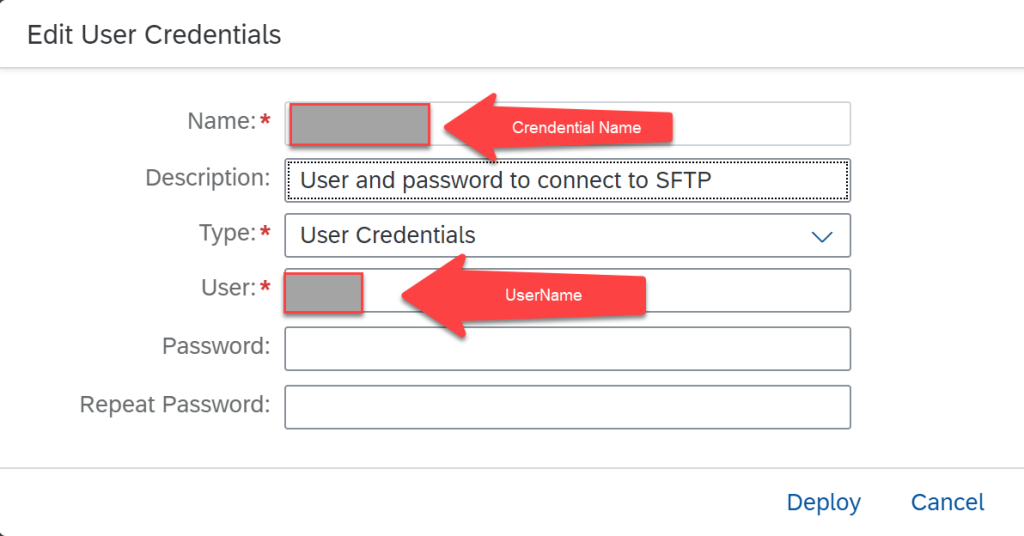Click the gray redacted box in User field
The width and height of the screenshot is (1024, 536).
pyautogui.click(x=323, y=294)
